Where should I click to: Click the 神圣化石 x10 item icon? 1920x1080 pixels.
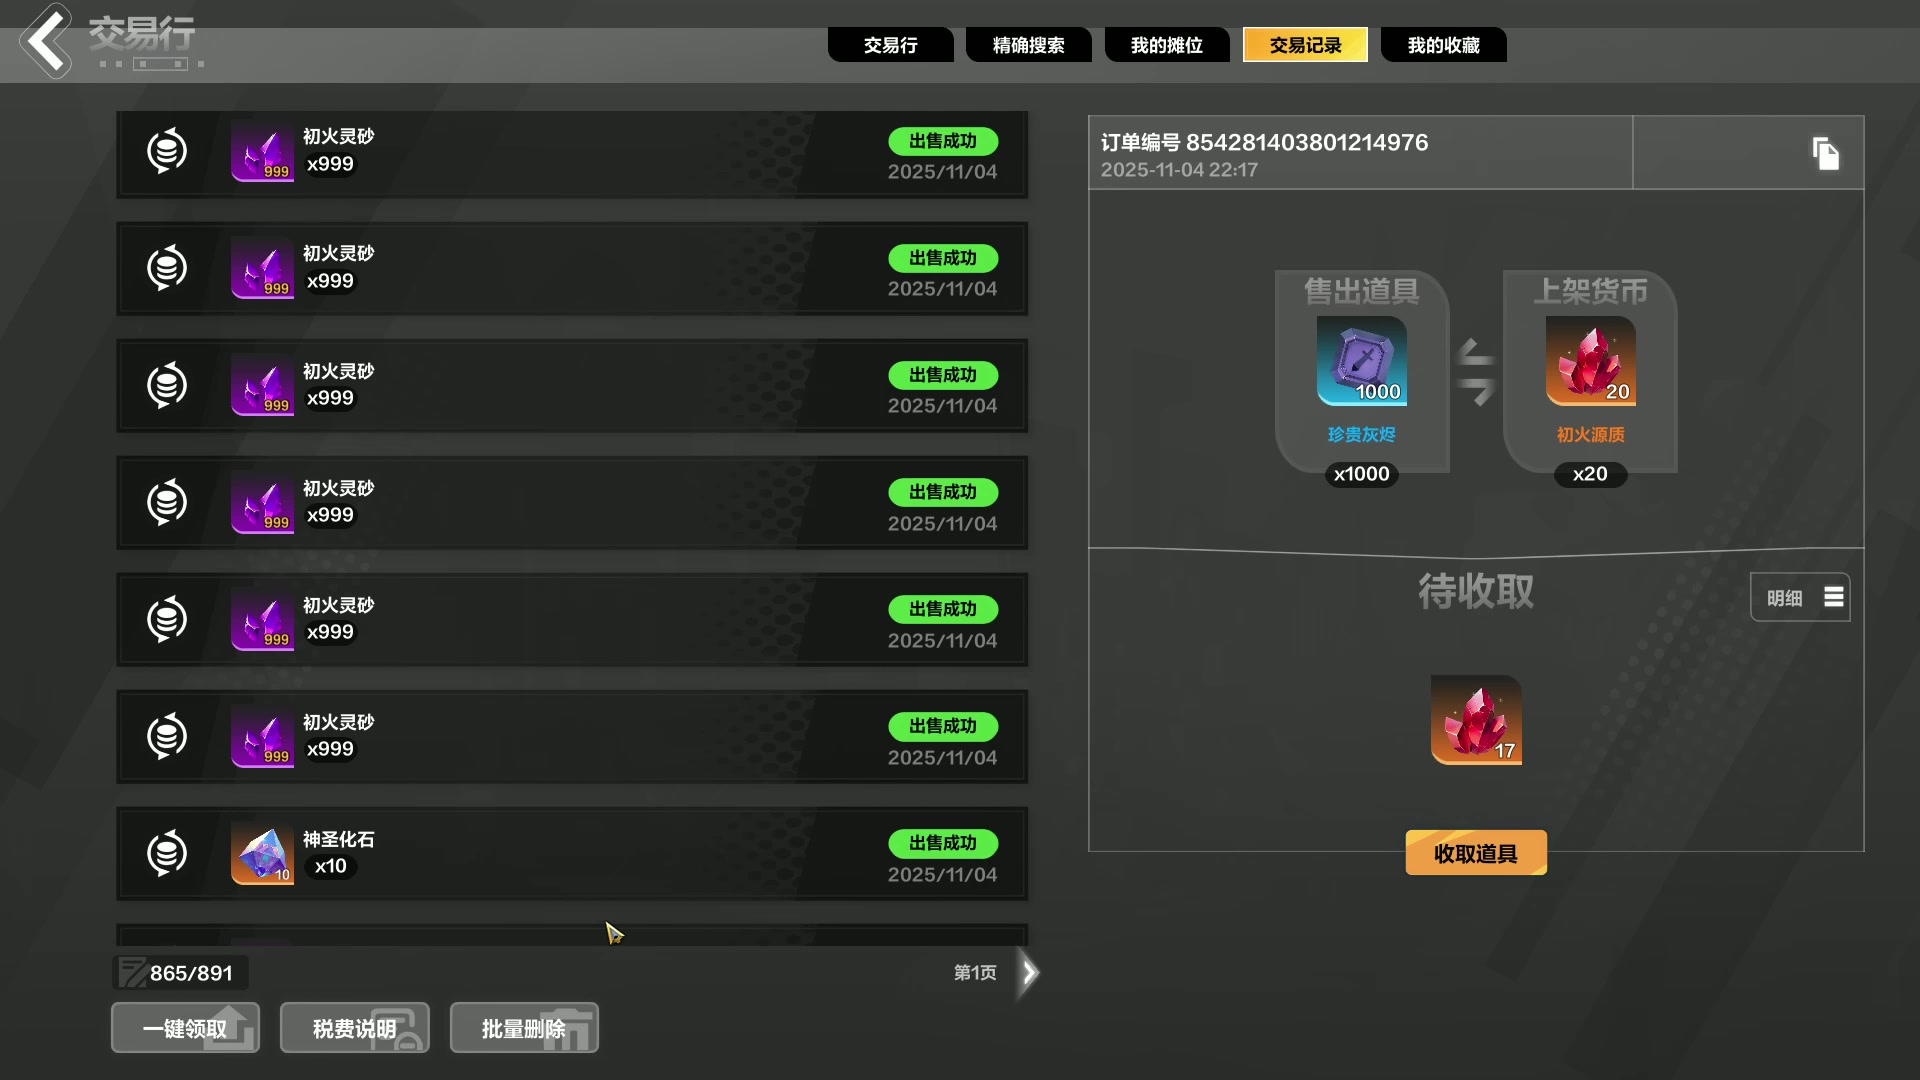pos(262,853)
